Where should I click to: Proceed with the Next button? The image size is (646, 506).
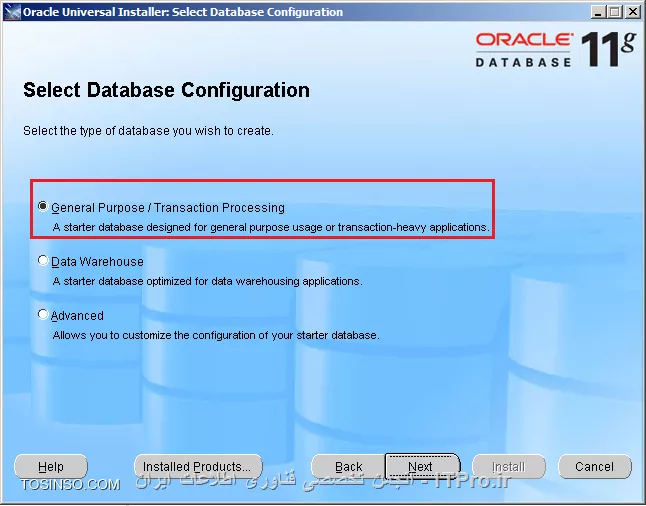tap(421, 466)
